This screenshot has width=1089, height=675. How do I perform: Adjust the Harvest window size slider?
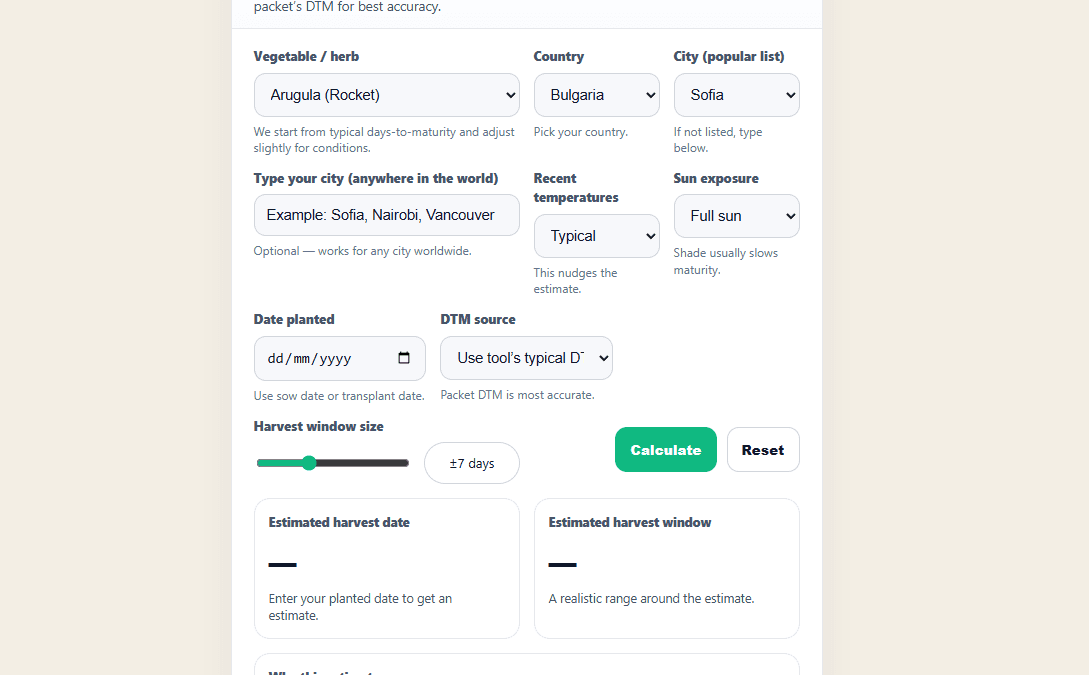[309, 463]
